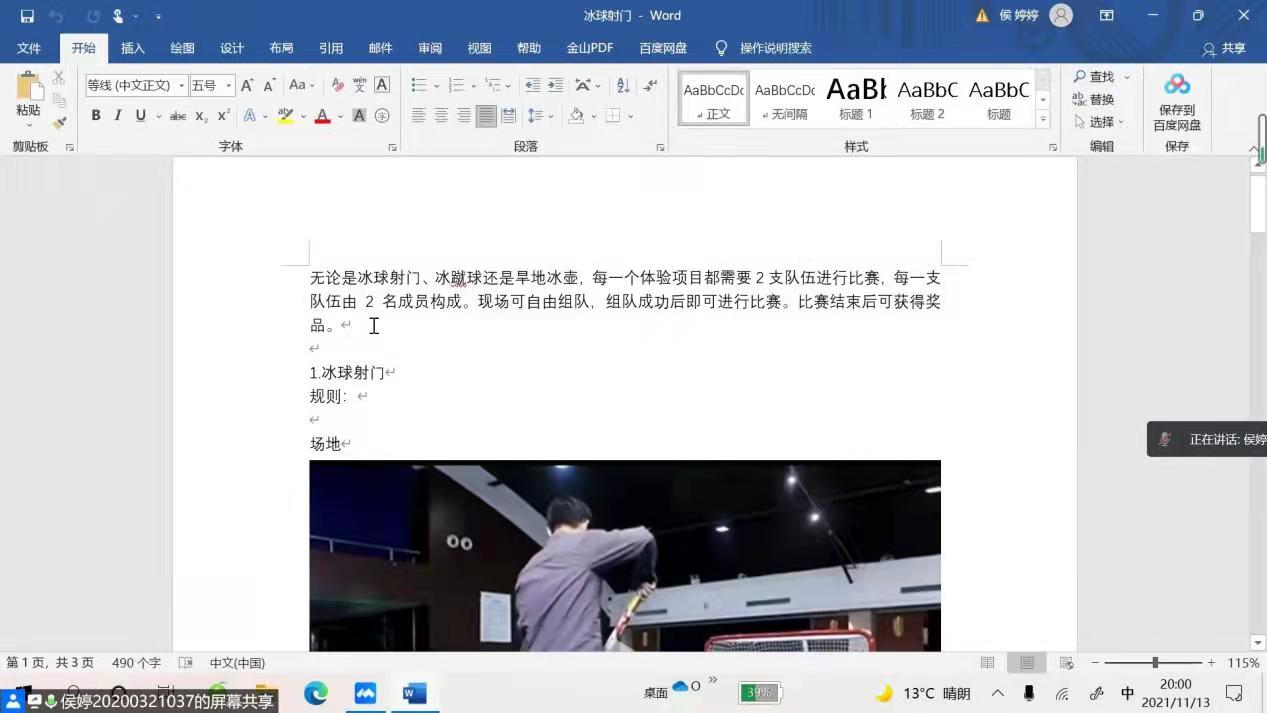The height and width of the screenshot is (713, 1267).
Task: Apply text highlight color
Action: pyautogui.click(x=286, y=117)
